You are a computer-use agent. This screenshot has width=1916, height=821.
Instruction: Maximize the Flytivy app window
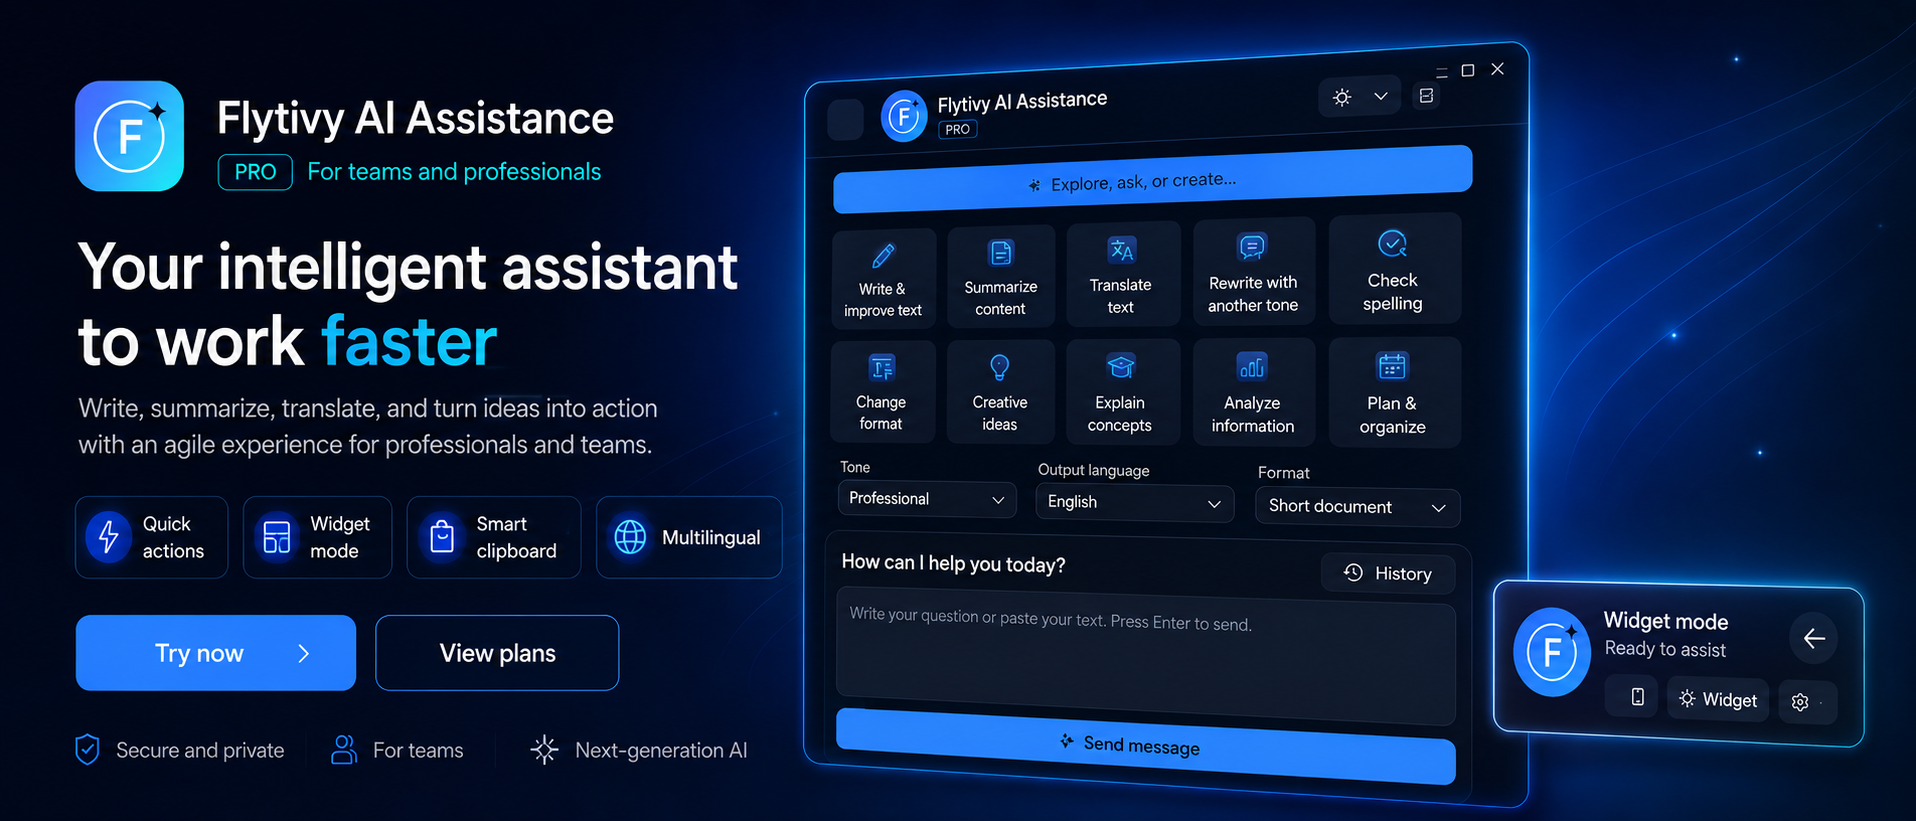point(1468,70)
